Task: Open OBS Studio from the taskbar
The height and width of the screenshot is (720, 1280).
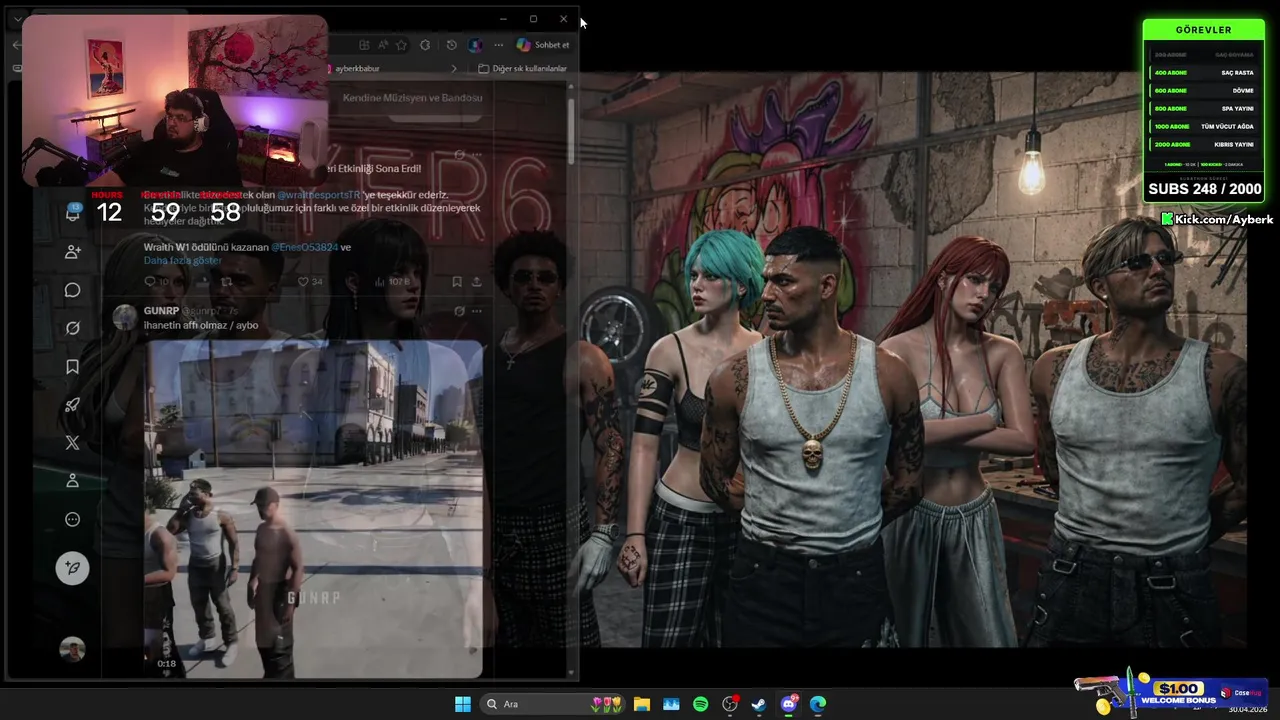Action: tap(730, 704)
